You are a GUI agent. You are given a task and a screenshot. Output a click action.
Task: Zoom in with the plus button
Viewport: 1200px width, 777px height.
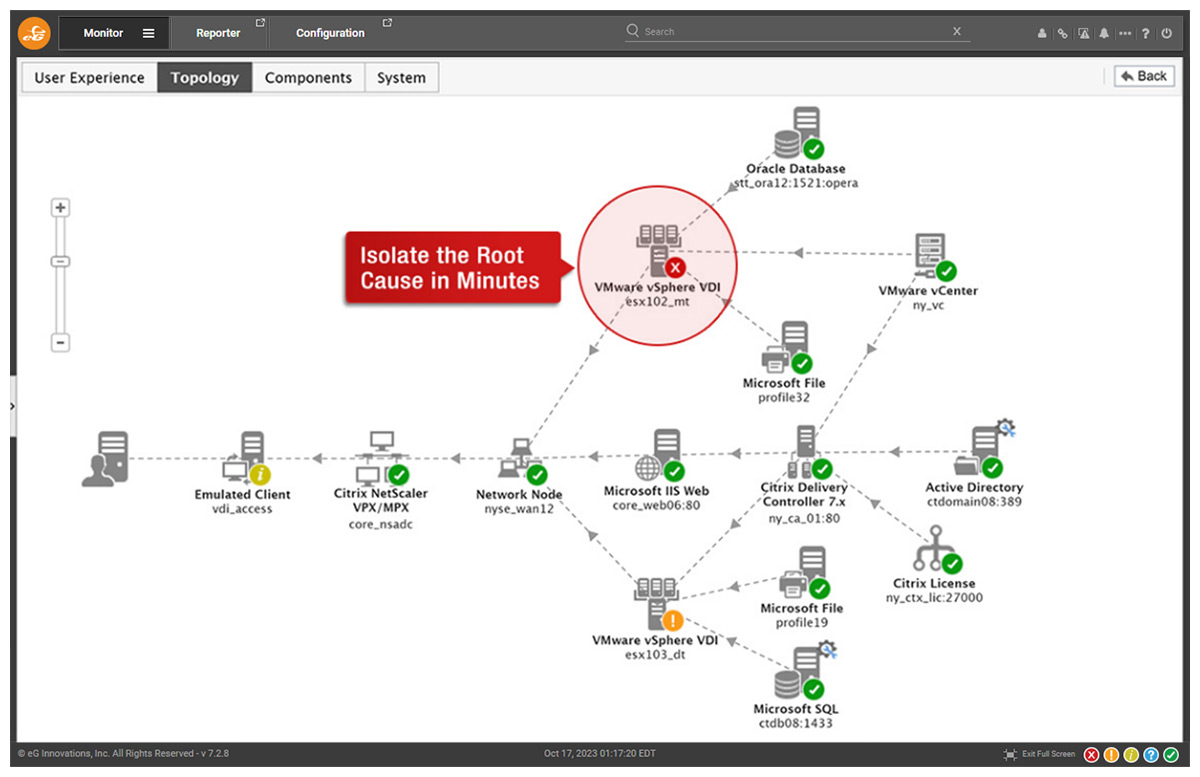click(60, 208)
